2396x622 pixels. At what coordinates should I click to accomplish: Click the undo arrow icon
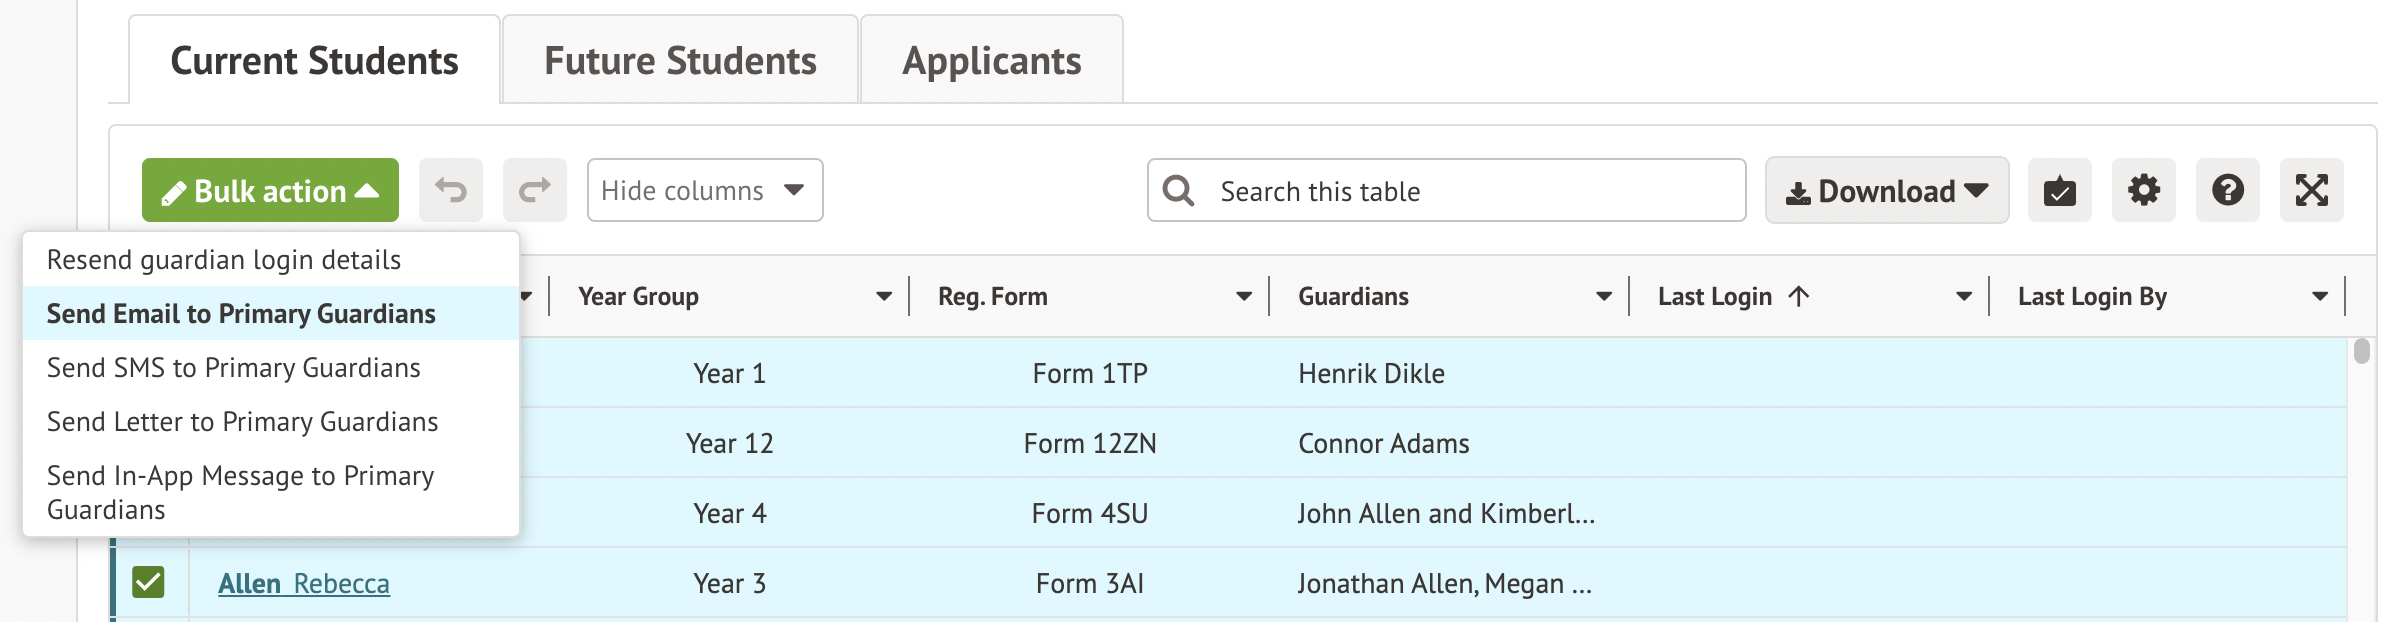click(x=451, y=190)
